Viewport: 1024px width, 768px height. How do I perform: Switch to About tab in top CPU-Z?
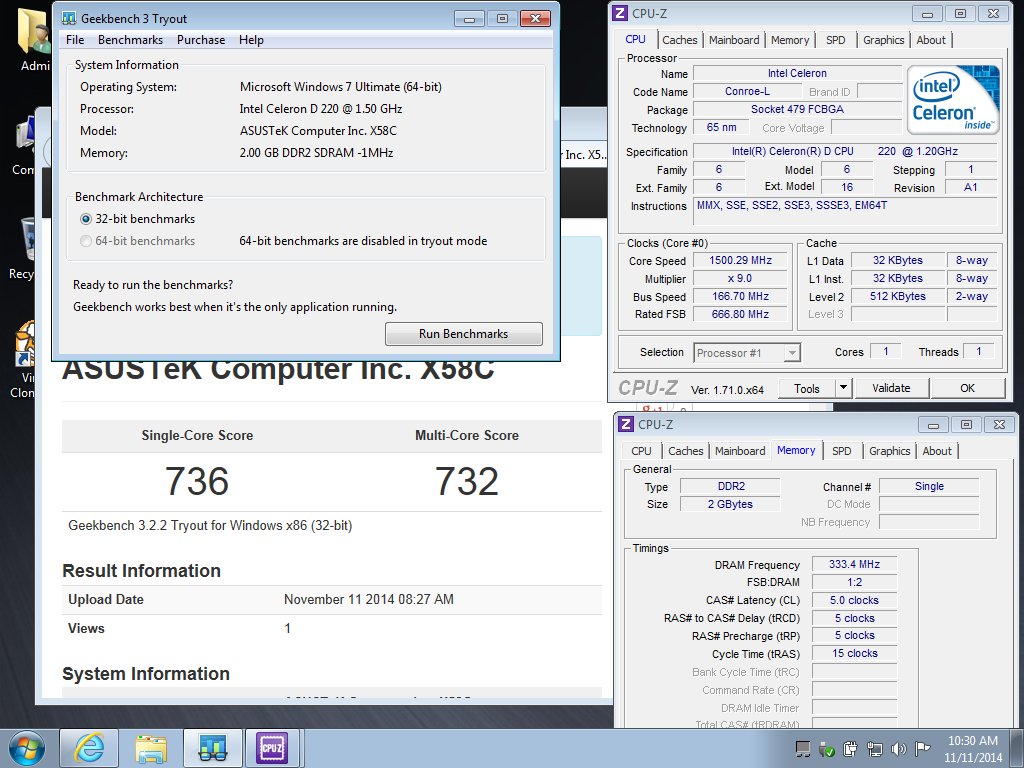click(x=931, y=40)
